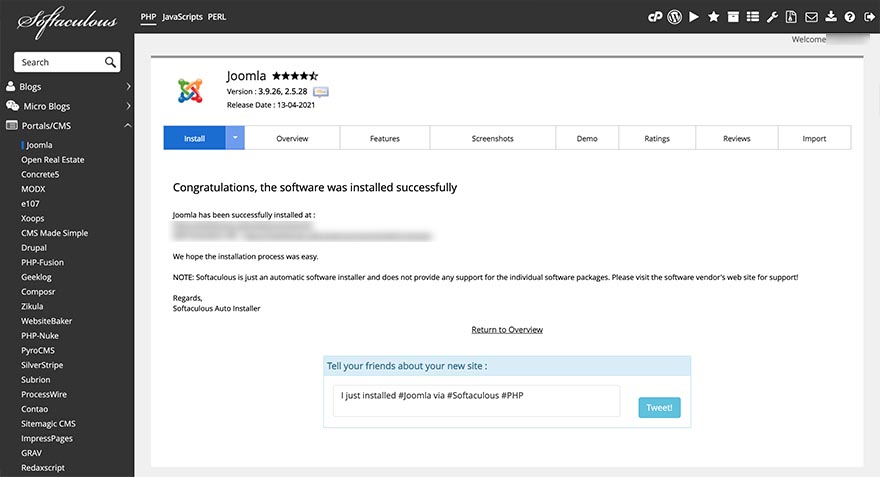Screen dimensions: 880x477
Task: Open the task list icon
Action: coord(753,17)
